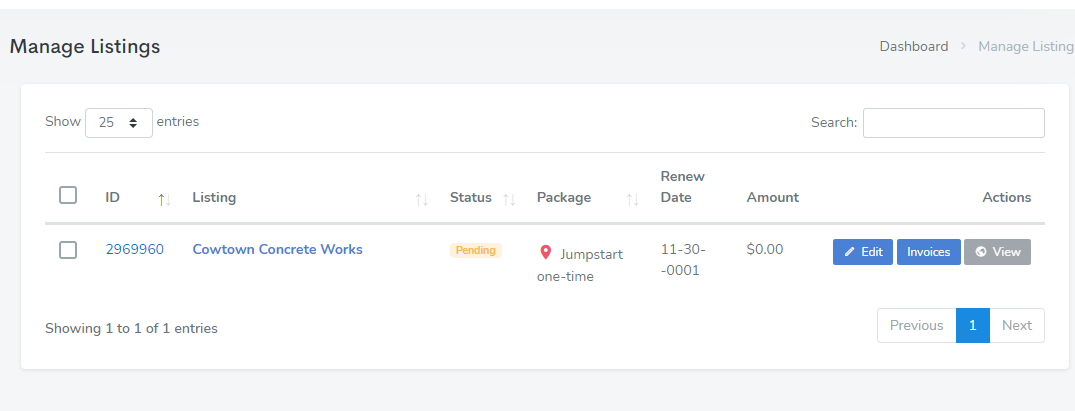Screen dimensions: 1075x411
Task: Click sort arrows icon beside Status
Action: [509, 199]
